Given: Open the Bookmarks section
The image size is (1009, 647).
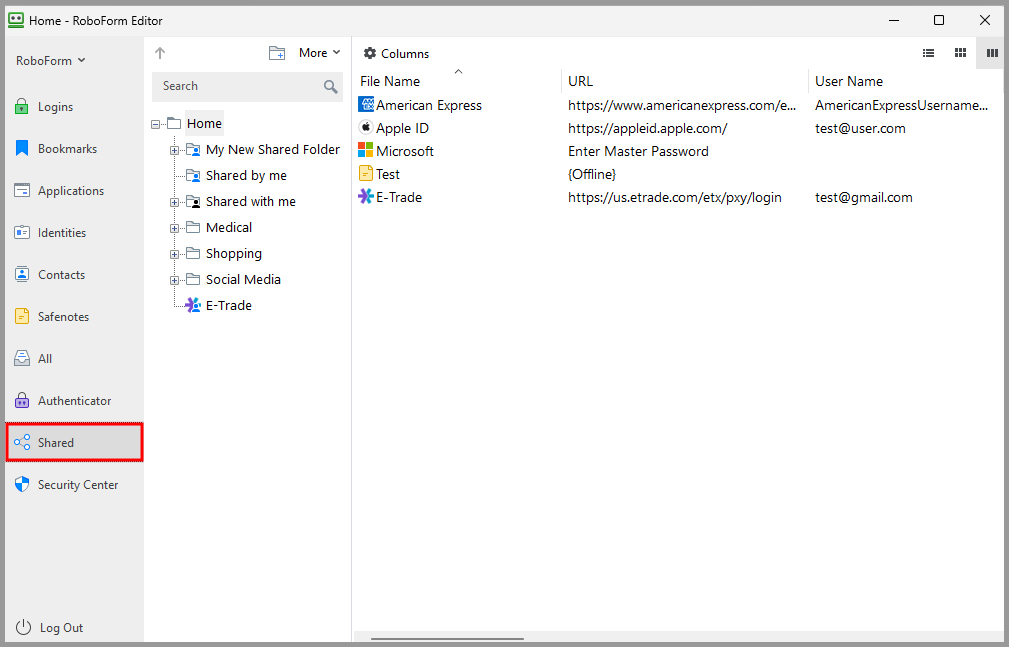Looking at the screenshot, I should (74, 149).
